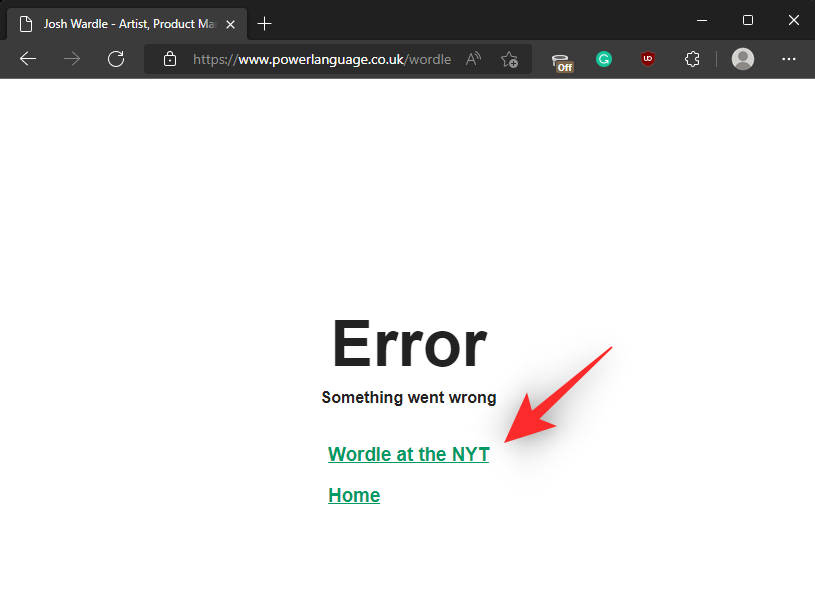Reload the page with the refresh icon
Viewport: 815px width, 595px height.
pyautogui.click(x=116, y=59)
